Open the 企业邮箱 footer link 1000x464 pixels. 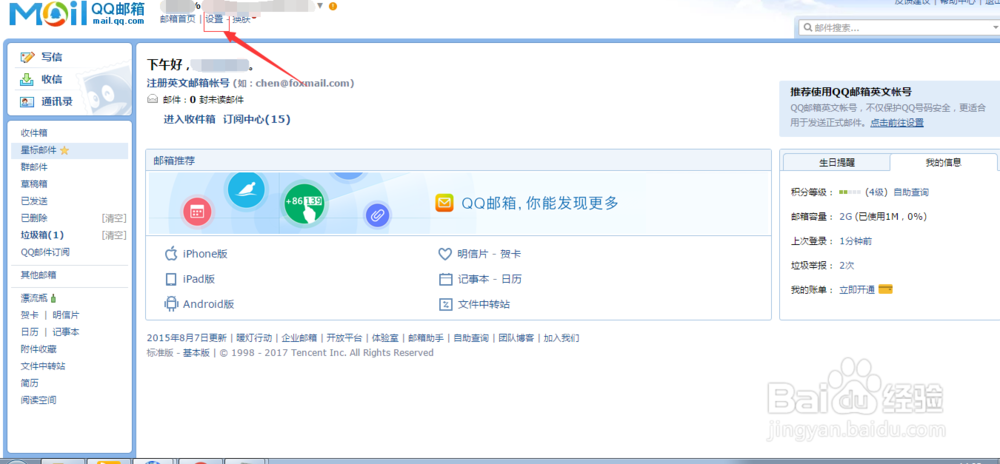pyautogui.click(x=299, y=338)
